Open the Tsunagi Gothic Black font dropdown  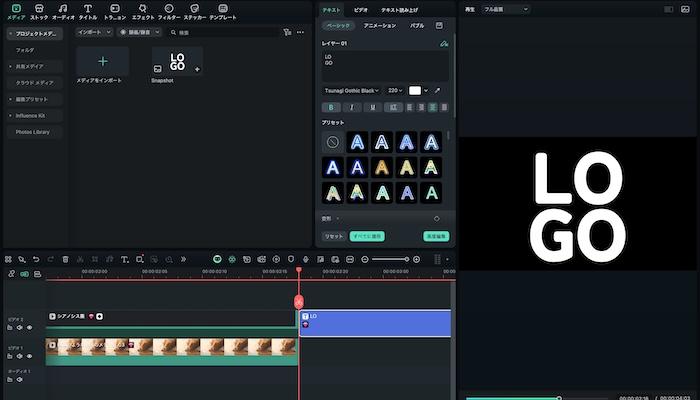350,90
